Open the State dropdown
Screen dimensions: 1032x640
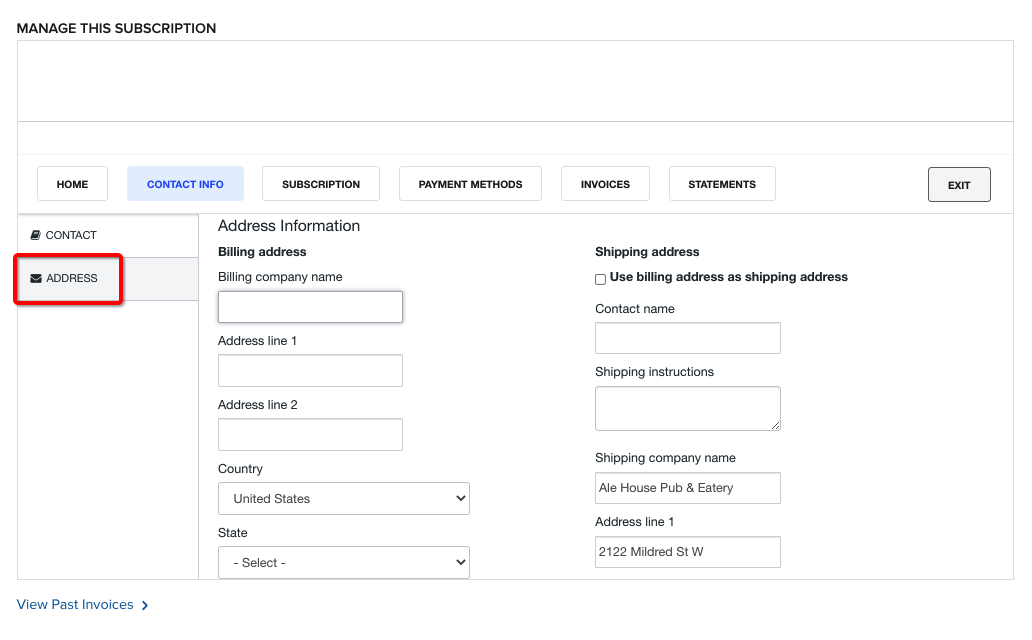click(x=344, y=562)
